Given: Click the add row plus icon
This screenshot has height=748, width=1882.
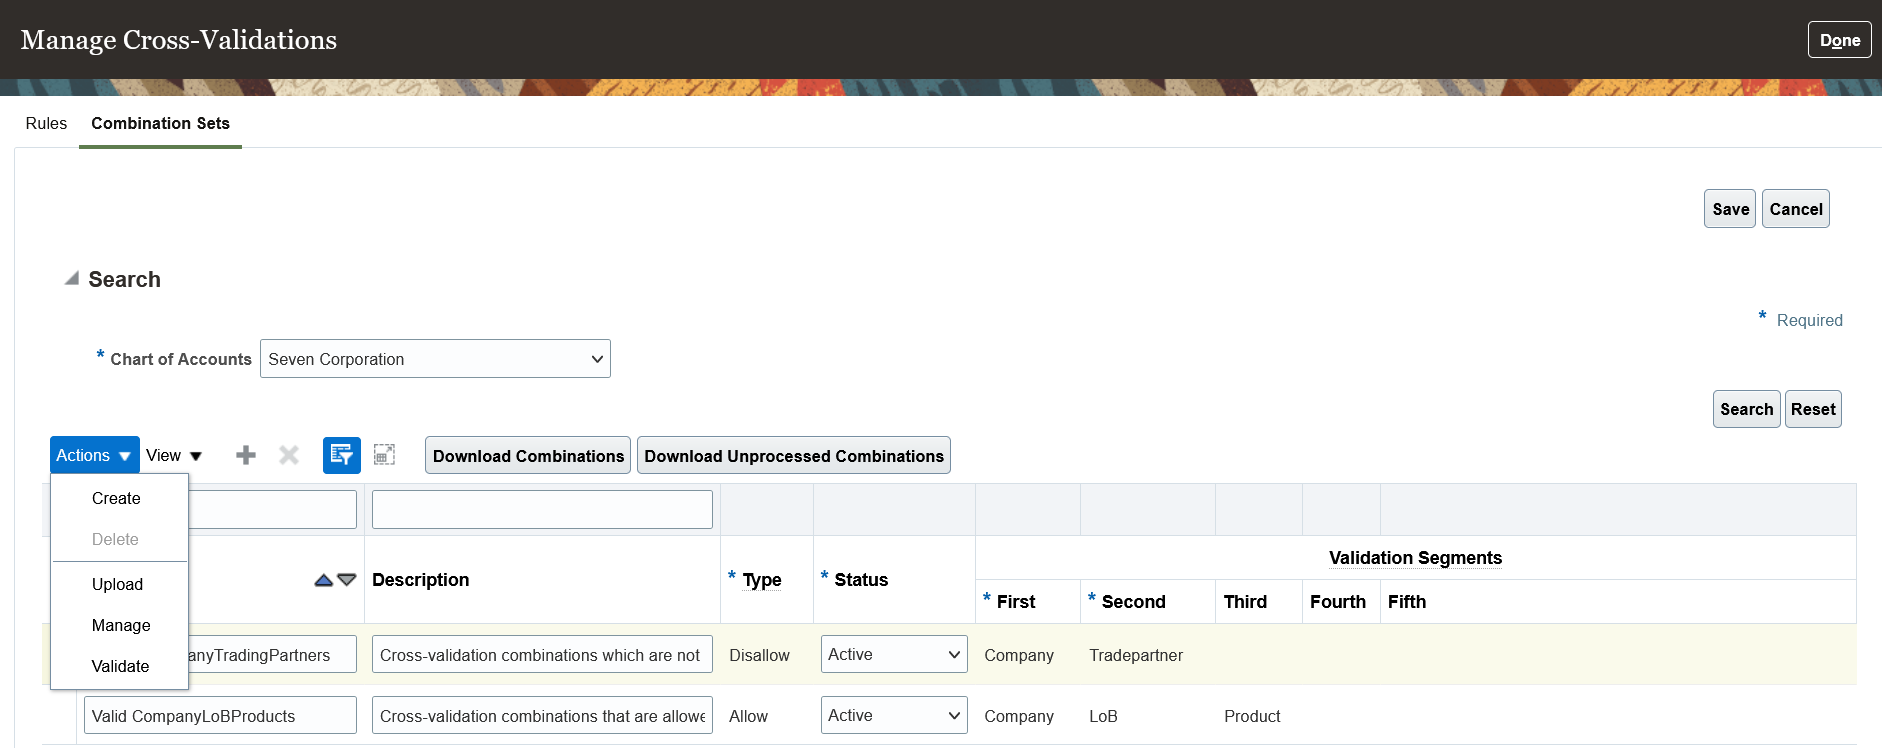Looking at the screenshot, I should pyautogui.click(x=246, y=456).
